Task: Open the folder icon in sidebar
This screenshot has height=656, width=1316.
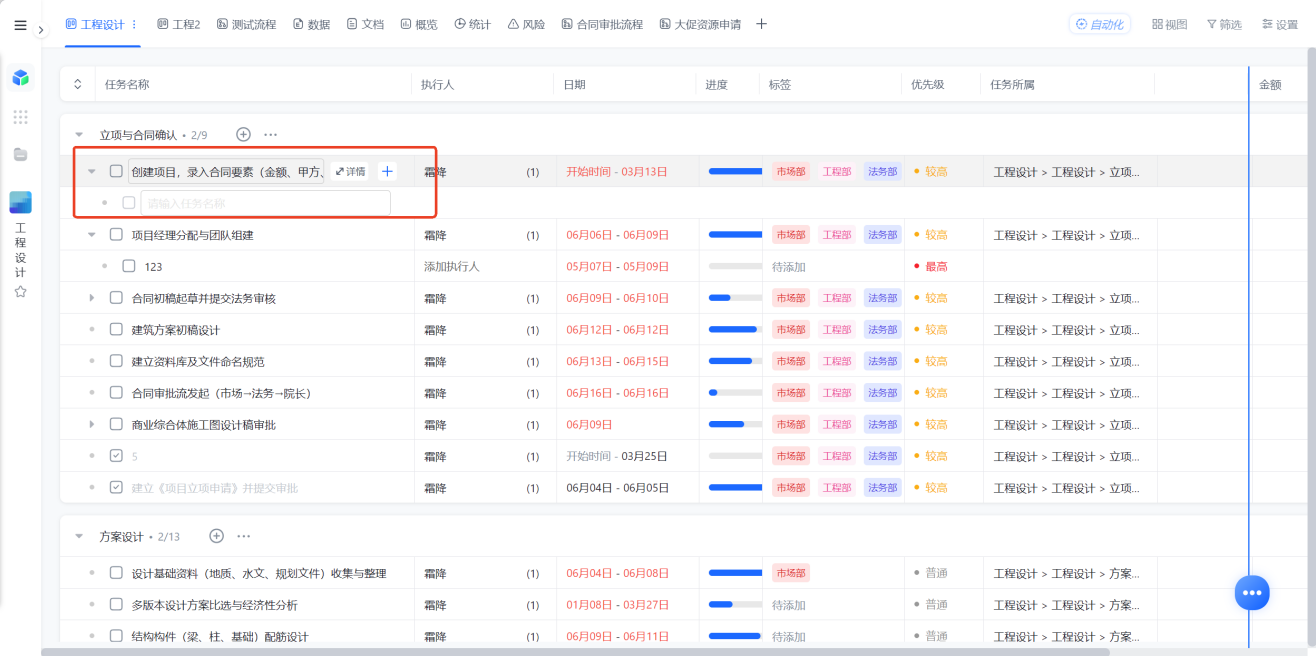Action: click(x=20, y=154)
